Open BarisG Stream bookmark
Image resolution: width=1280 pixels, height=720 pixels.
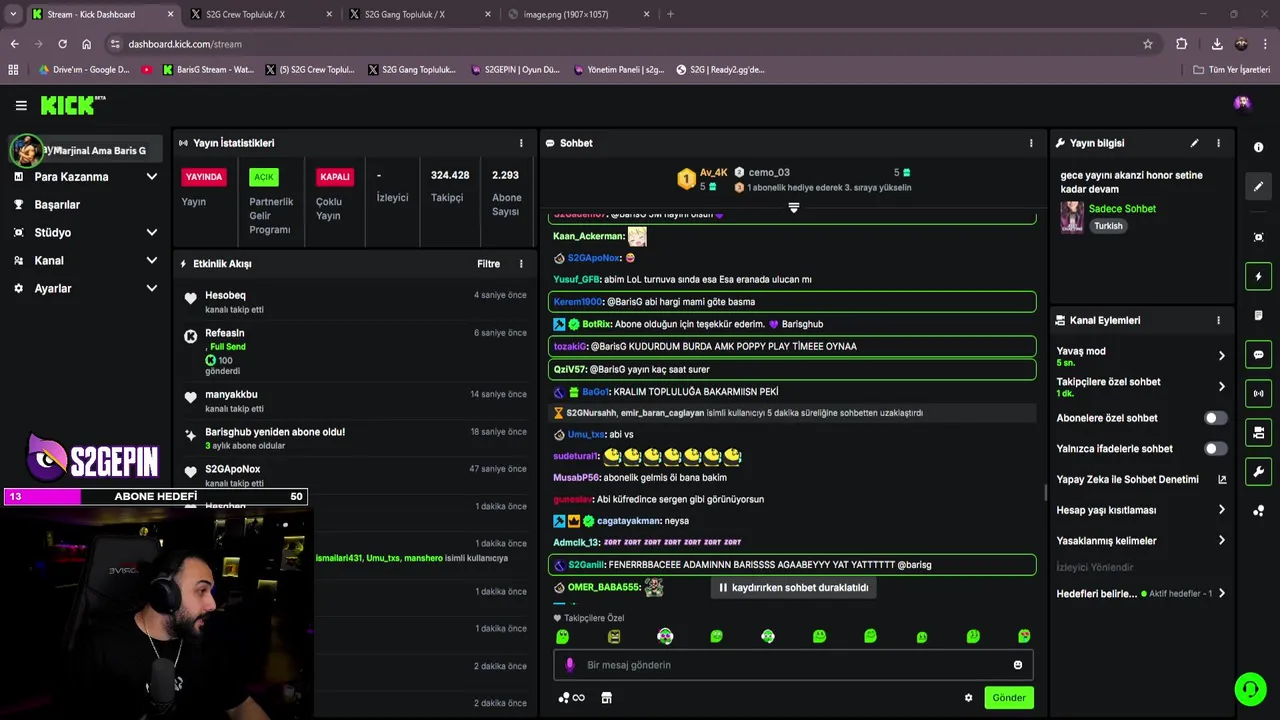208,70
